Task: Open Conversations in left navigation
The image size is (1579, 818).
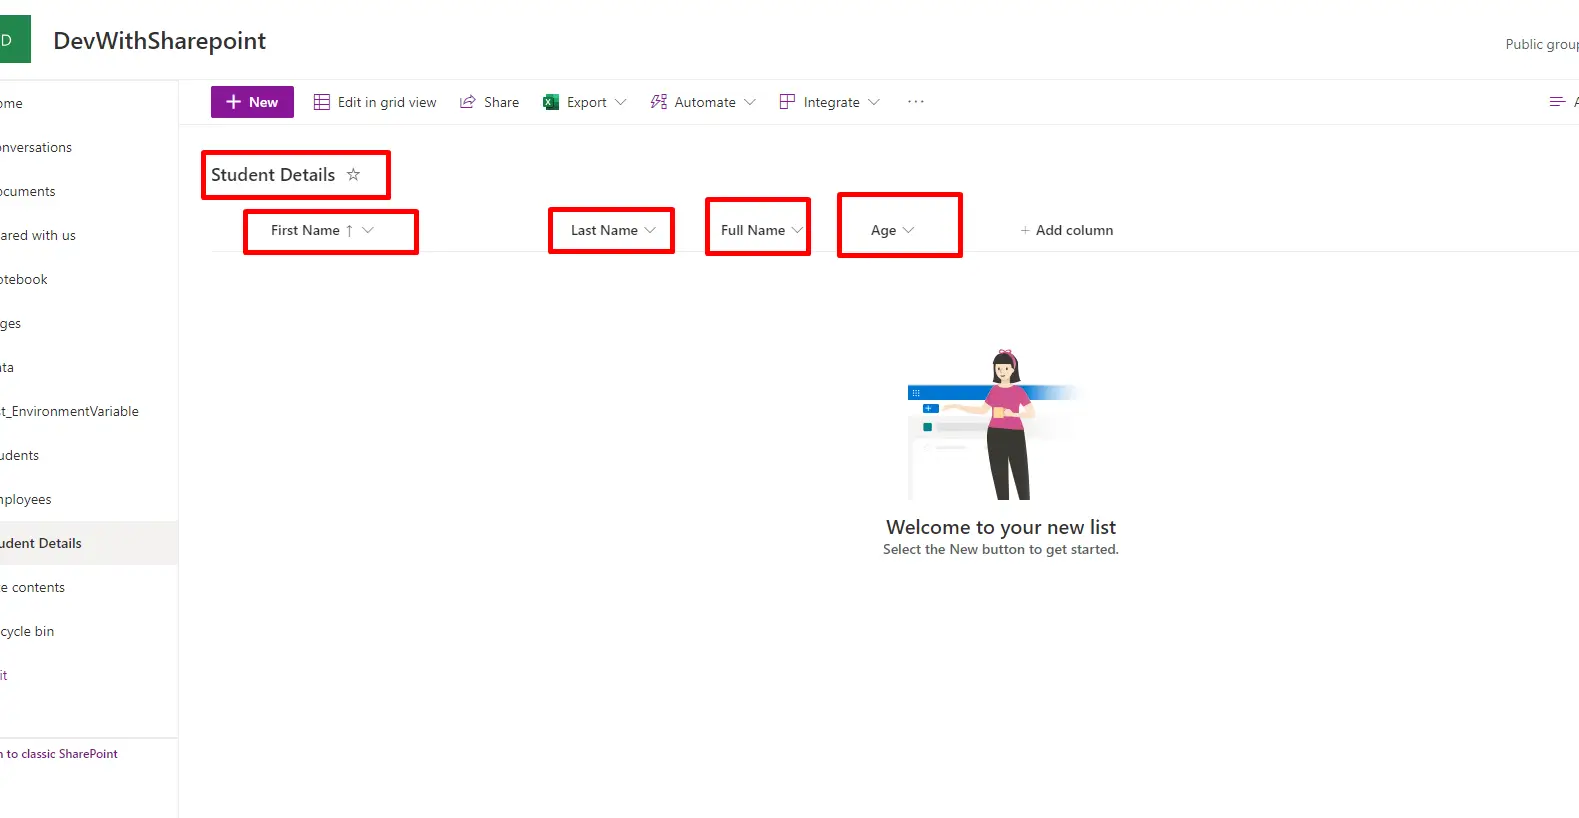Action: coord(36,147)
